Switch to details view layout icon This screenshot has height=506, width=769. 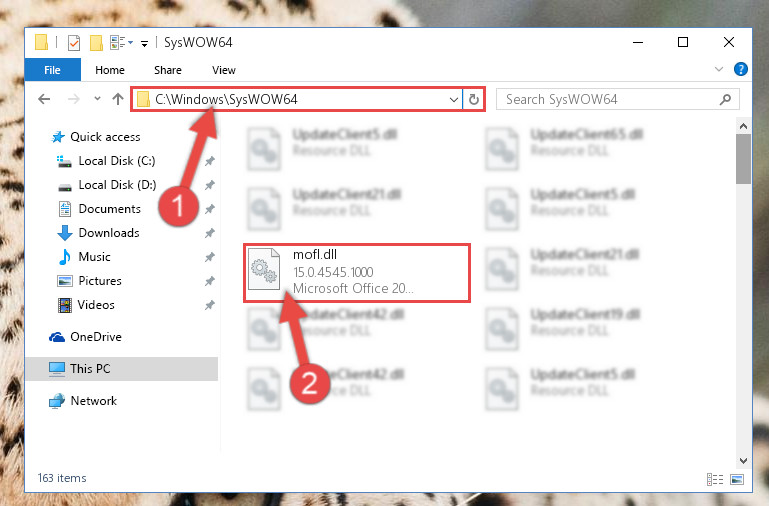pyautogui.click(x=715, y=479)
